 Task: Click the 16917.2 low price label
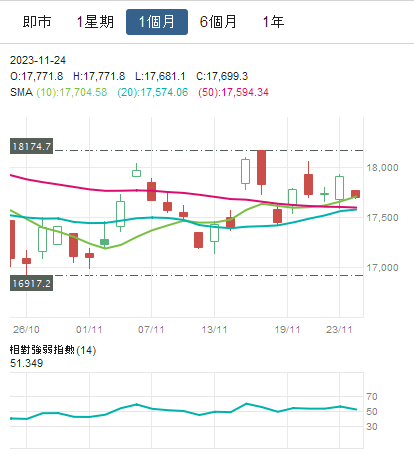[x=31, y=284]
